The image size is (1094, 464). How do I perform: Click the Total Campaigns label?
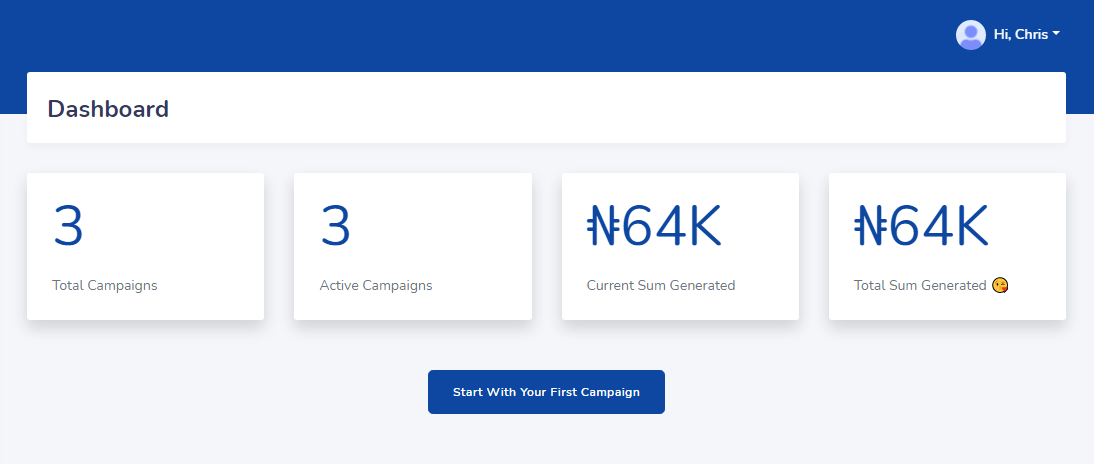105,286
